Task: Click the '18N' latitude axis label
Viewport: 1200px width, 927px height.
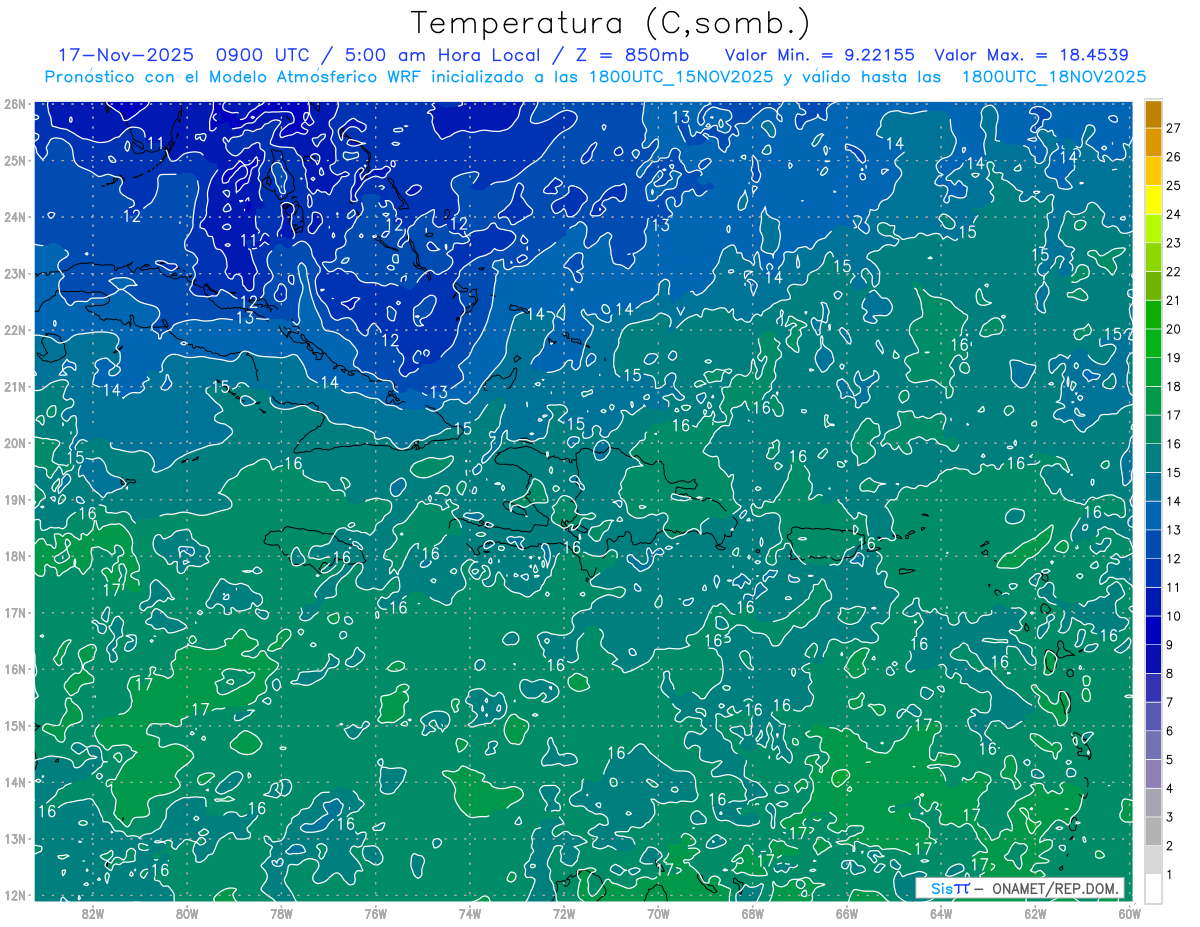Action: point(14,556)
